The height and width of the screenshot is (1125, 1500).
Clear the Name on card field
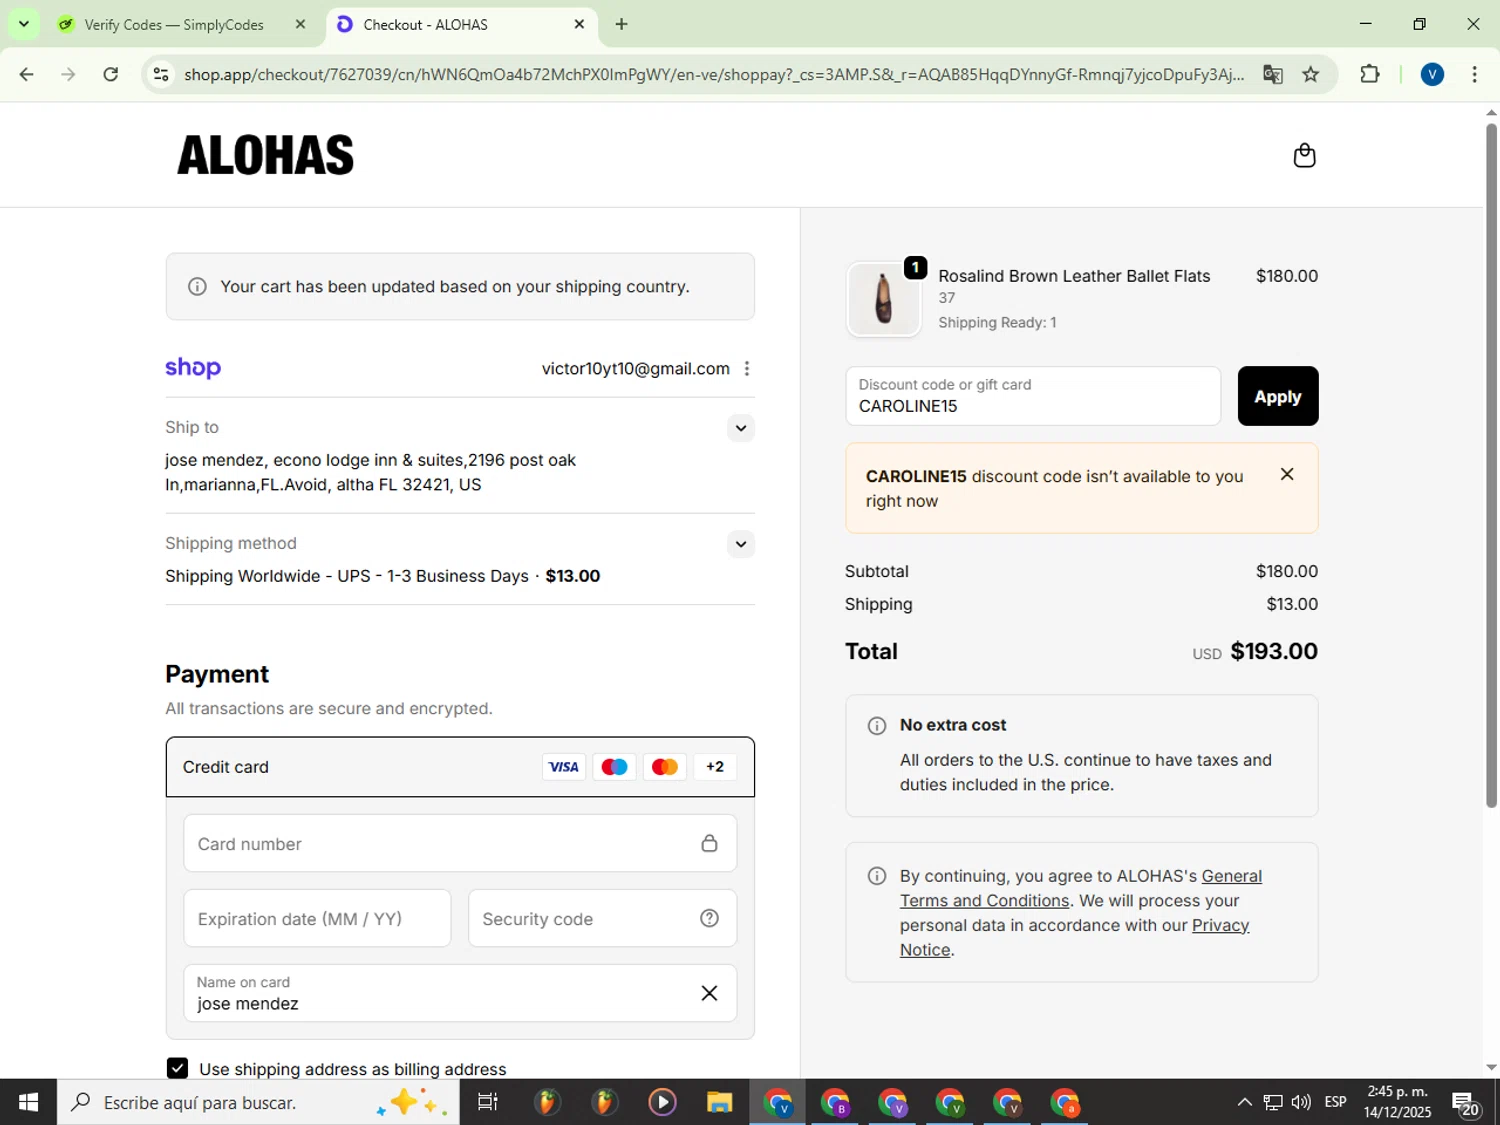click(709, 993)
